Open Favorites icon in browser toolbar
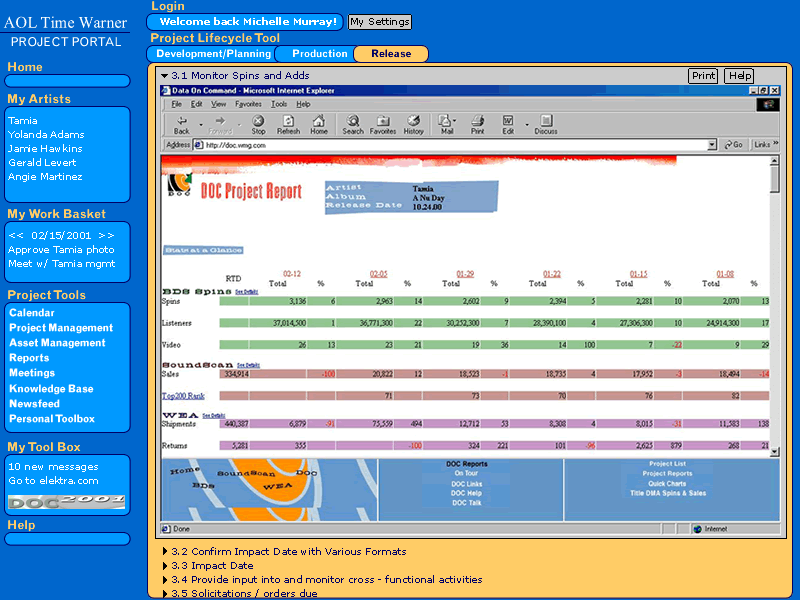The image size is (800, 600). pos(383,120)
